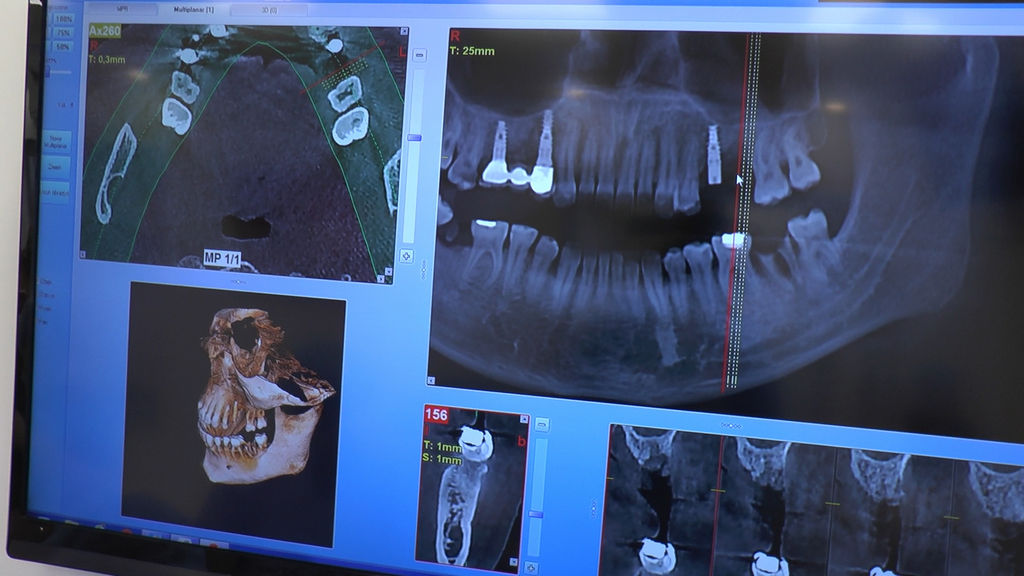
Task: Click the 75% zoom button
Action: coord(62,33)
